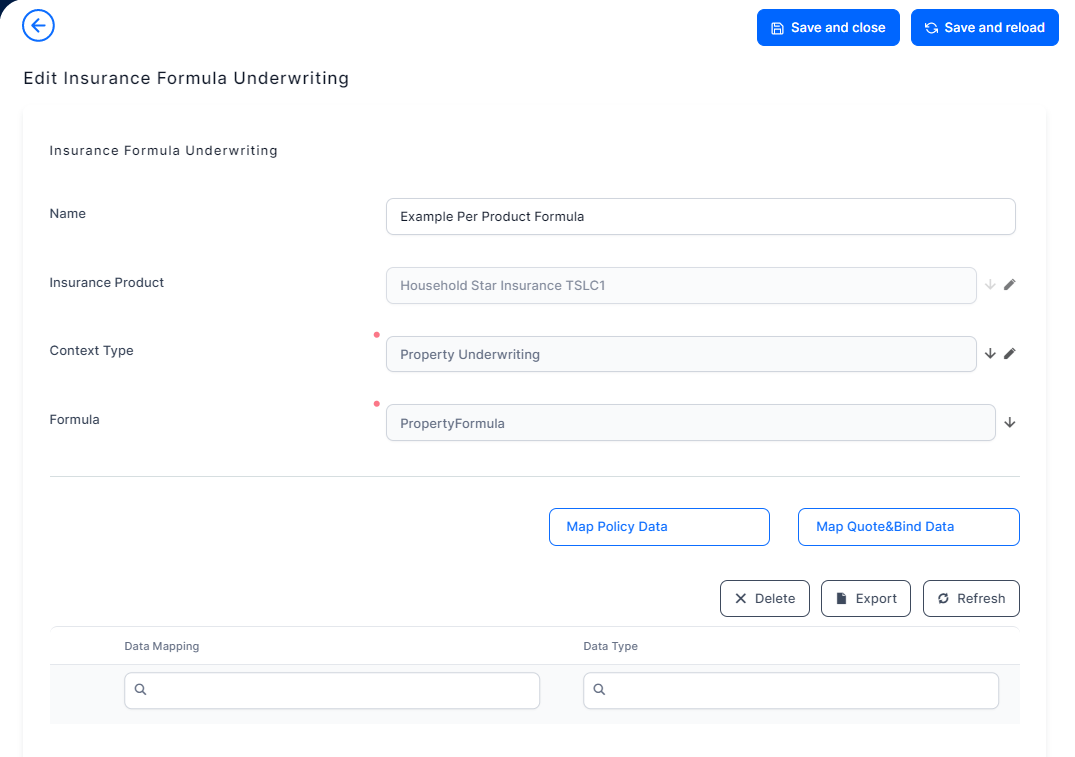The width and height of the screenshot is (1075, 757).
Task: Refresh the data mapping grid
Action: pyautogui.click(x=971, y=599)
